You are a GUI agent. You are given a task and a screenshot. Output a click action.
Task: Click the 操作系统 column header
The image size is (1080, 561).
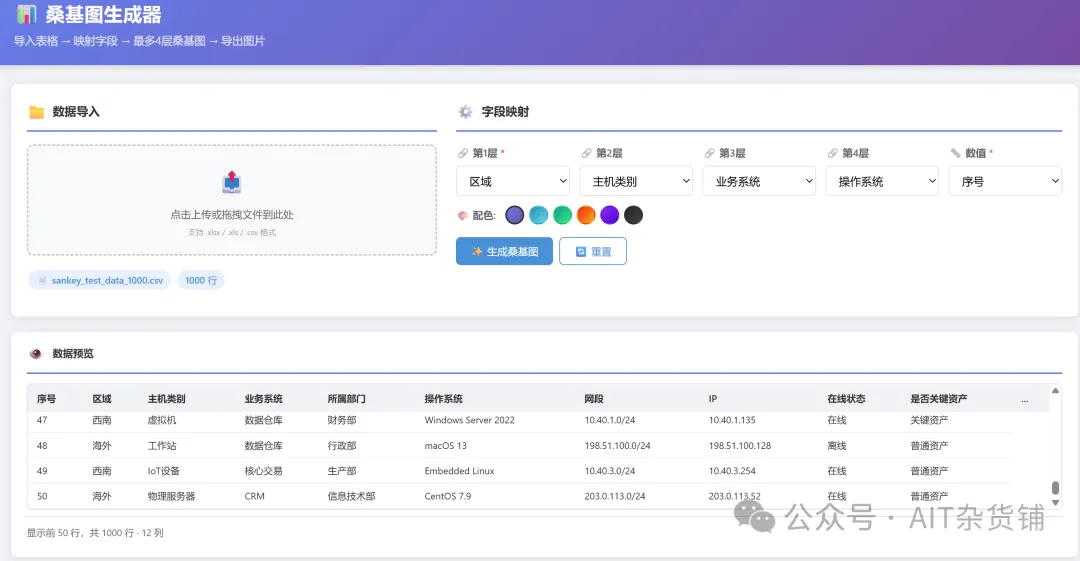click(x=444, y=399)
